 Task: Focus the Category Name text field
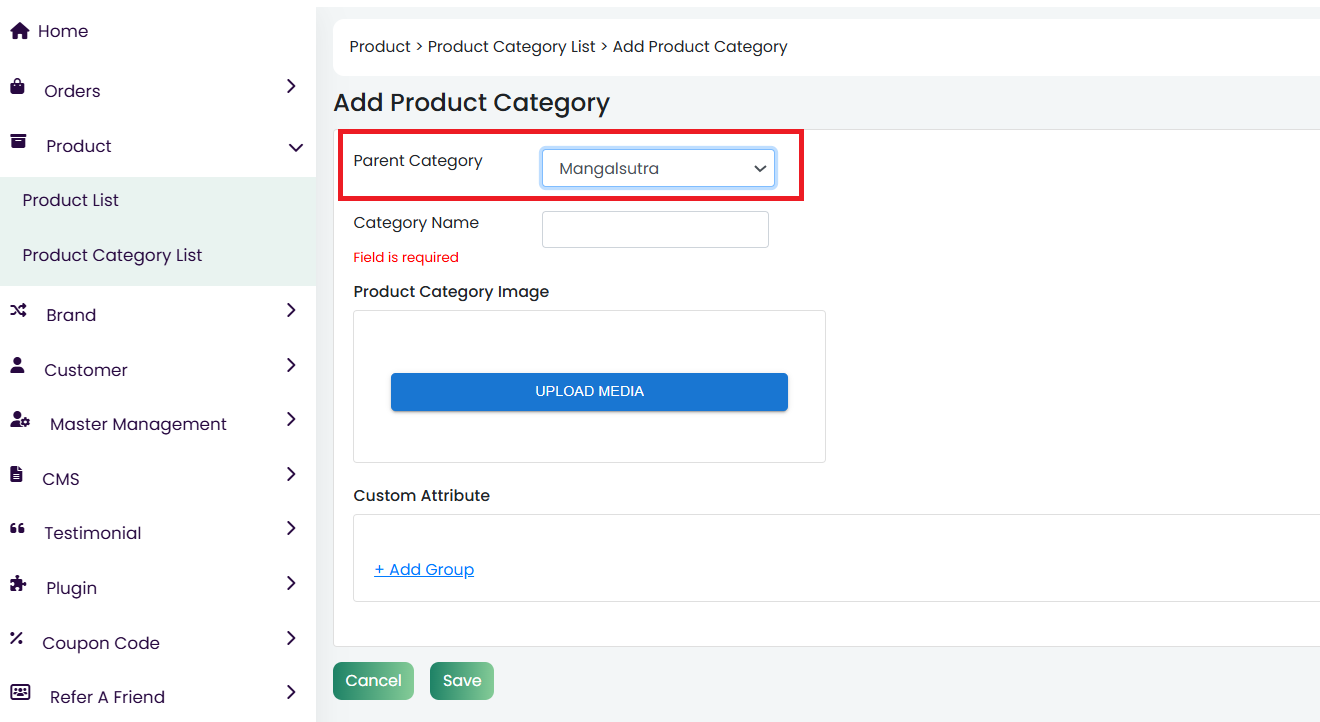pos(655,229)
